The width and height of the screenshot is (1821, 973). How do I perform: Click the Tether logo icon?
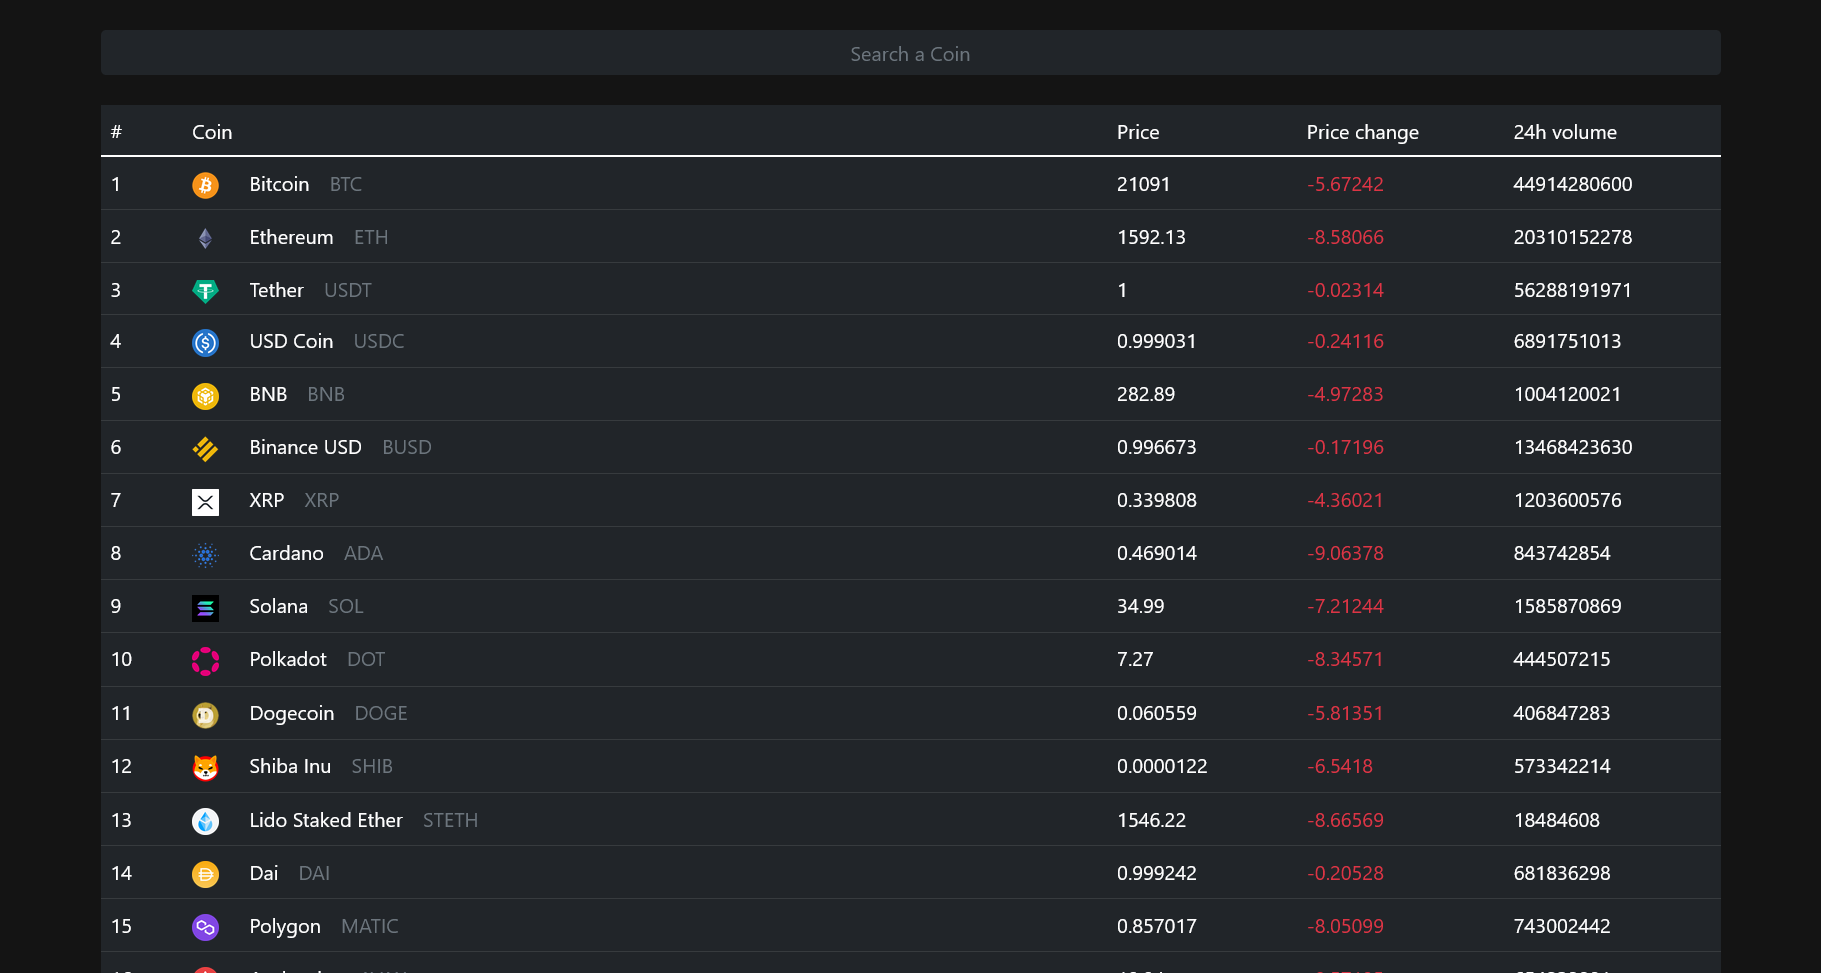coord(205,291)
